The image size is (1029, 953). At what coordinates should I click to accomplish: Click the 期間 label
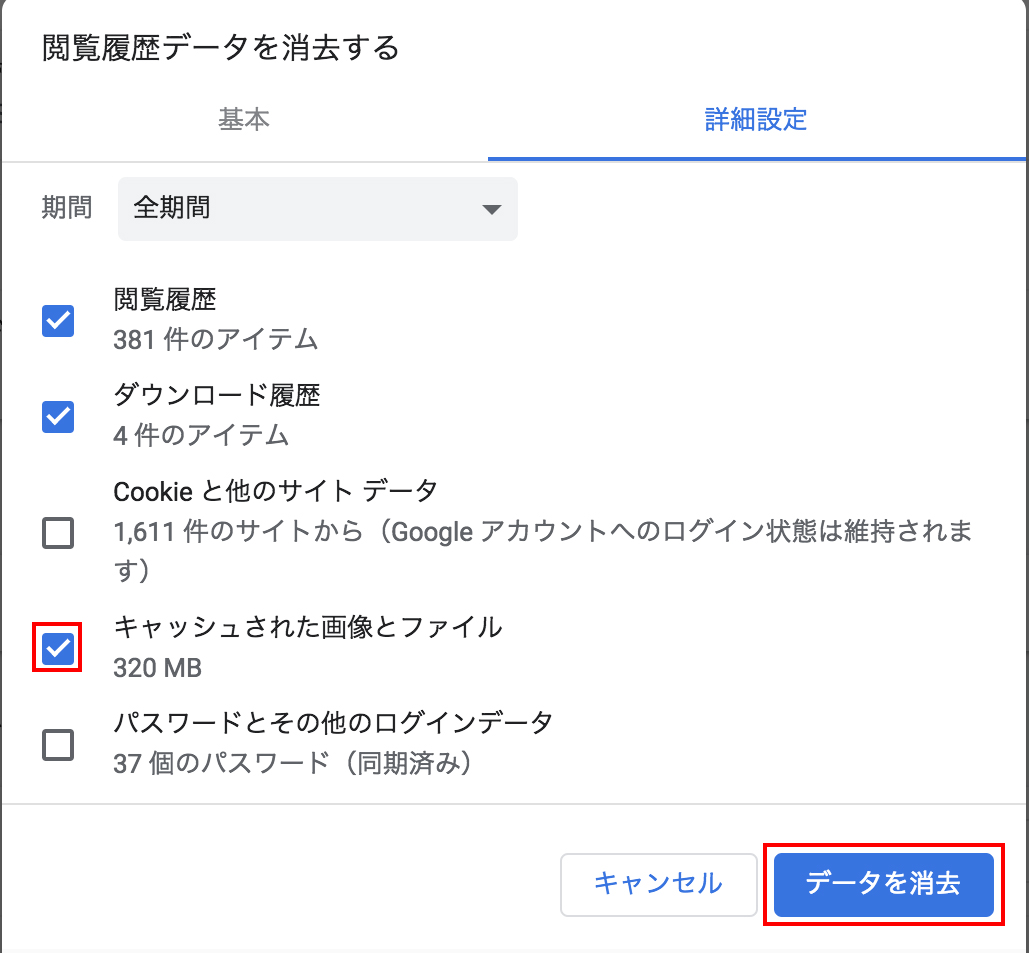67,208
